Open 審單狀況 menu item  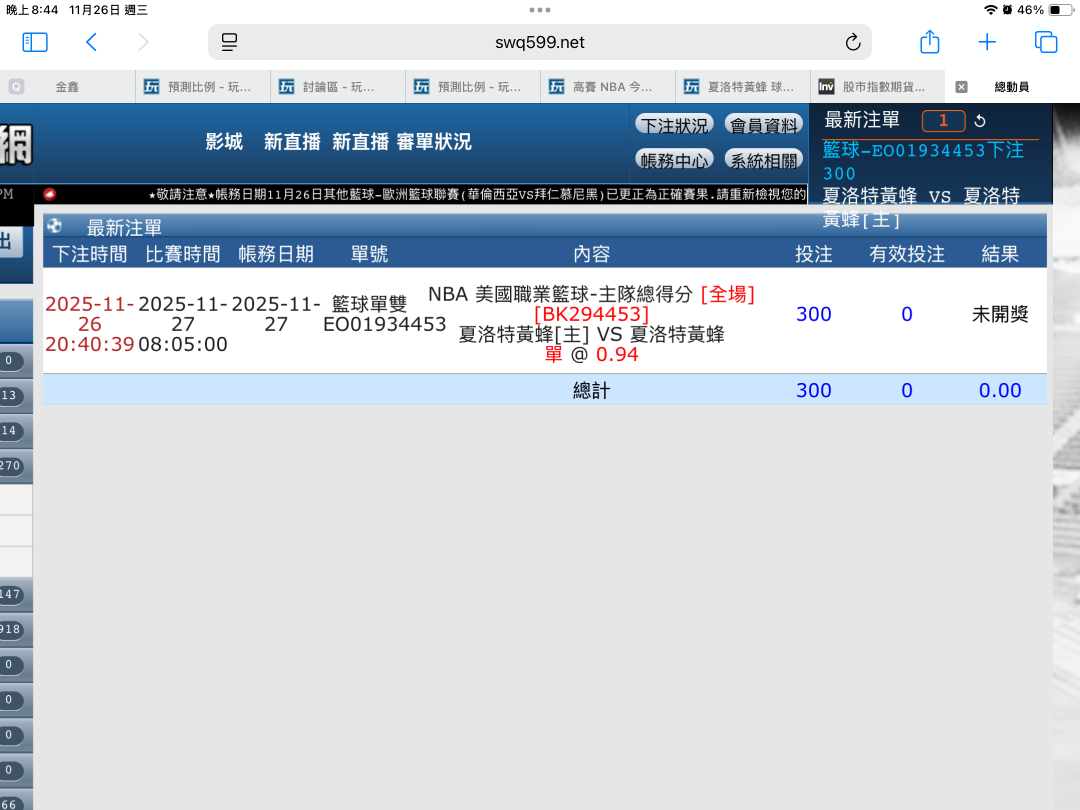coord(434,142)
